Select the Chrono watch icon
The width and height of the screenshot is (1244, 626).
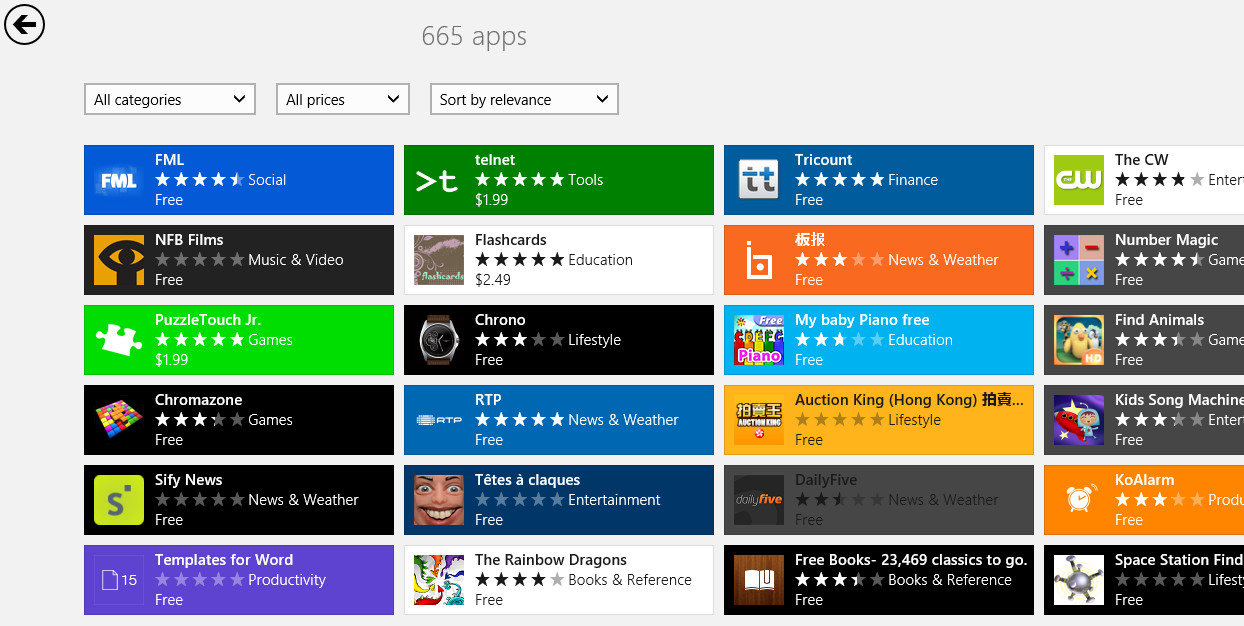point(439,340)
